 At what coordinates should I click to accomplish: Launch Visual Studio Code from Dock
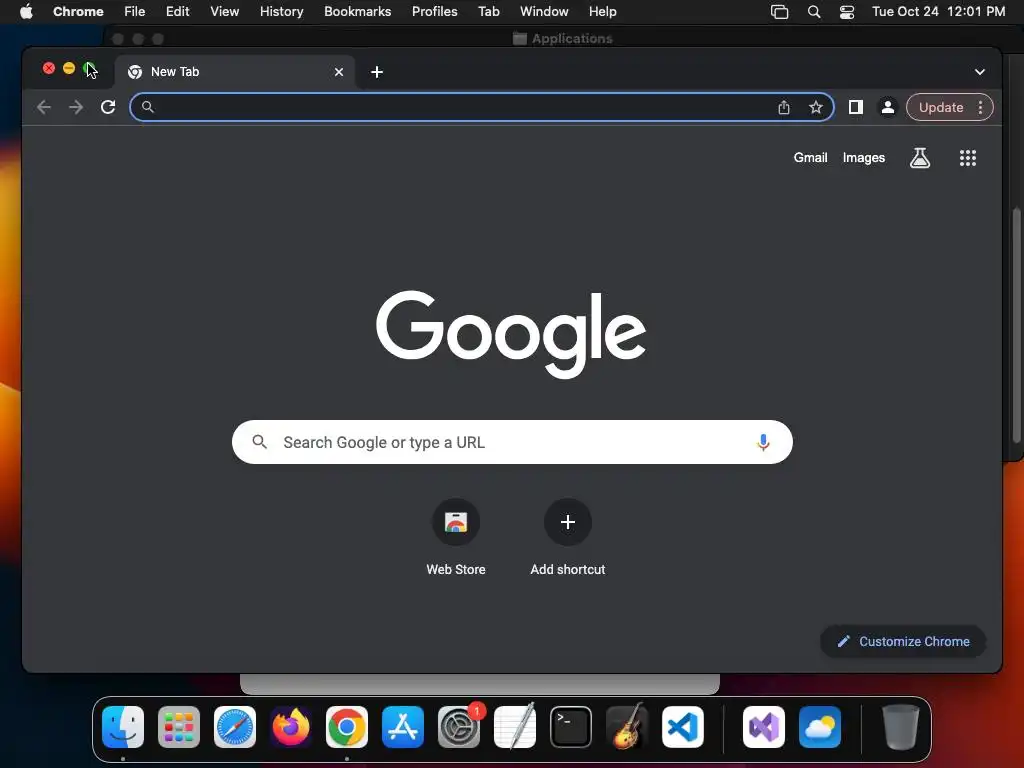[682, 727]
